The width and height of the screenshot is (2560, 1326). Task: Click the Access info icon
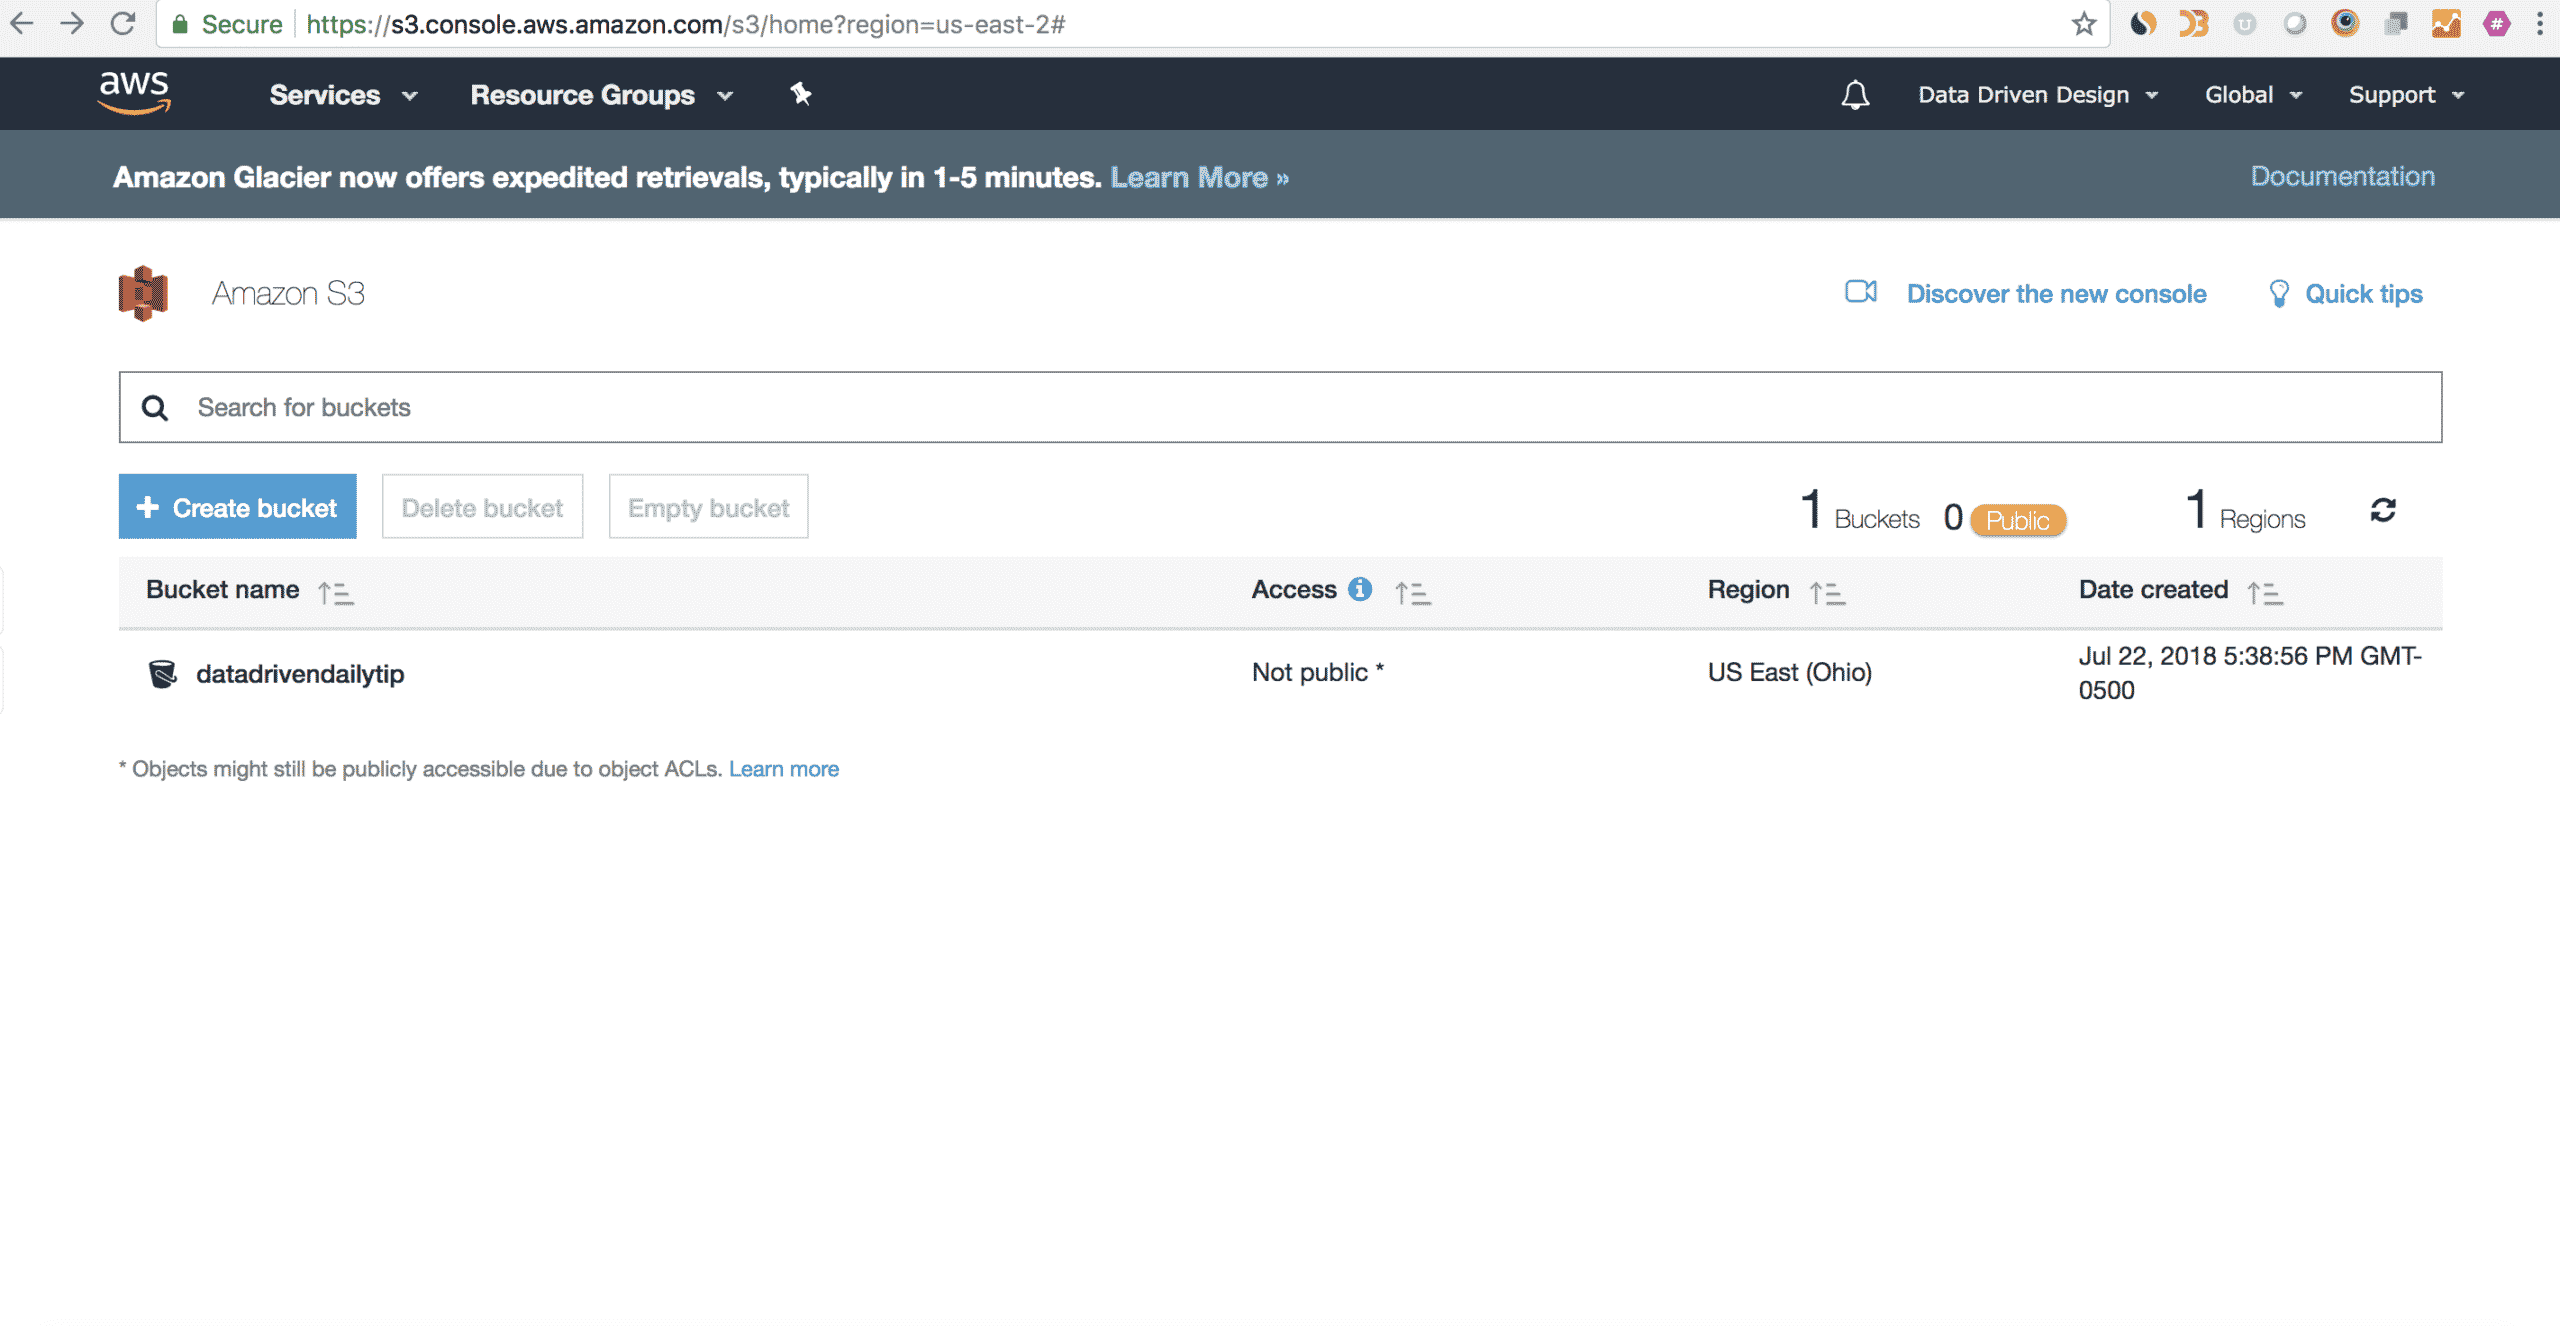point(1359,589)
